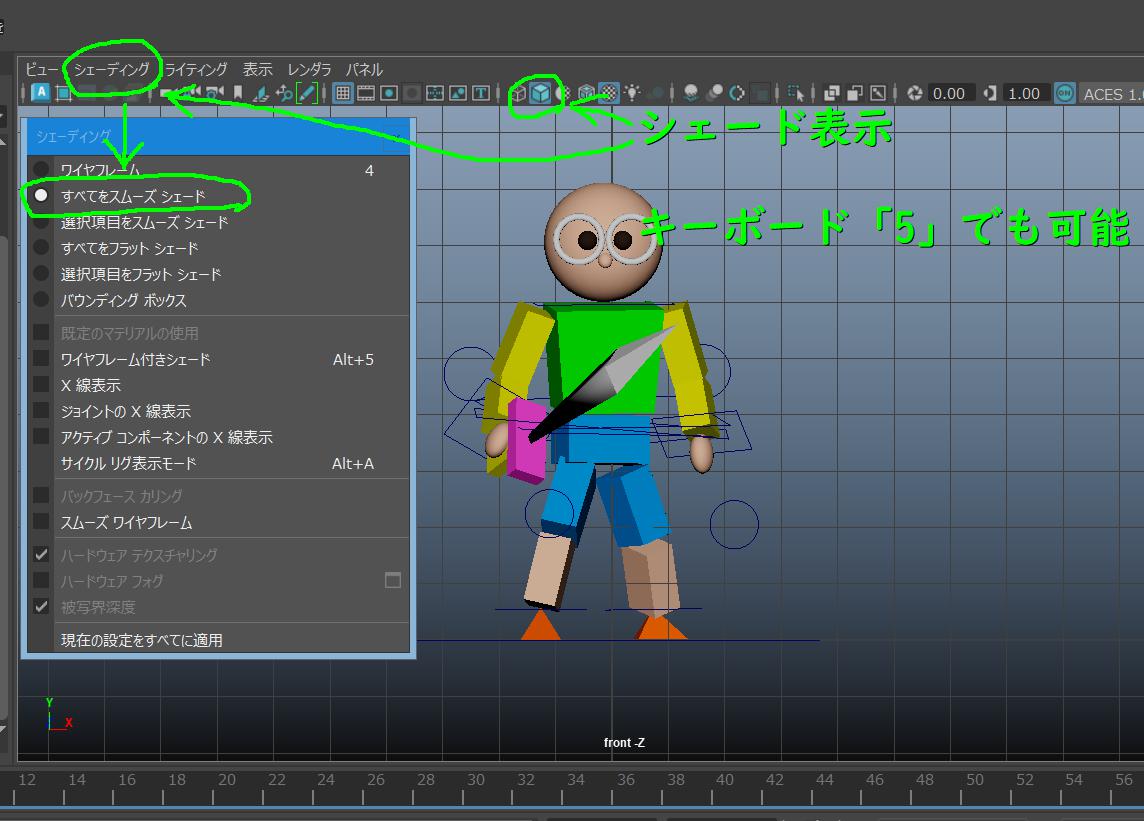Enable ワイヤフレーム付きシェード checkbox
Image resolution: width=1144 pixels, height=821 pixels.
(42, 359)
